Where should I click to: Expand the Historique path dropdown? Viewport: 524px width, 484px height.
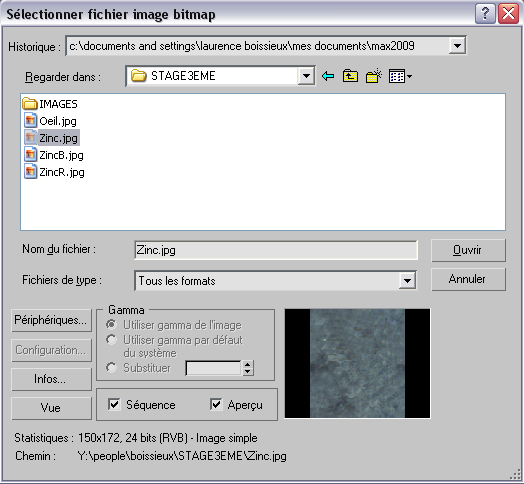pyautogui.click(x=457, y=46)
